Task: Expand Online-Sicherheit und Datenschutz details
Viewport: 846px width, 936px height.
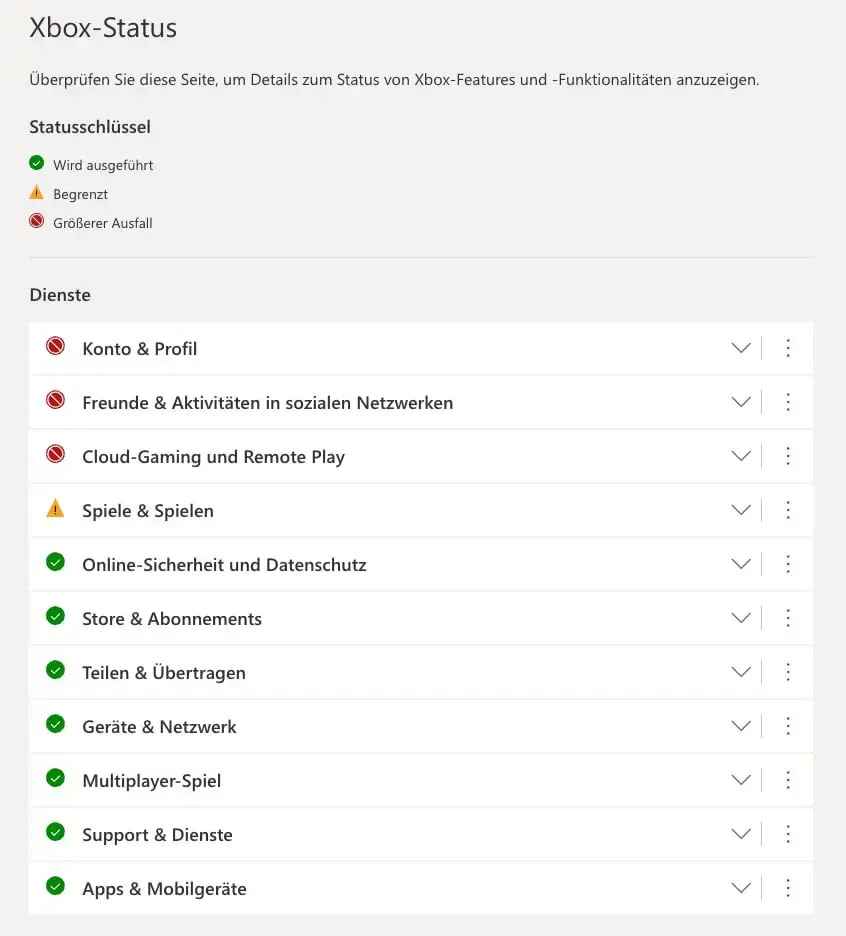Action: click(x=741, y=564)
